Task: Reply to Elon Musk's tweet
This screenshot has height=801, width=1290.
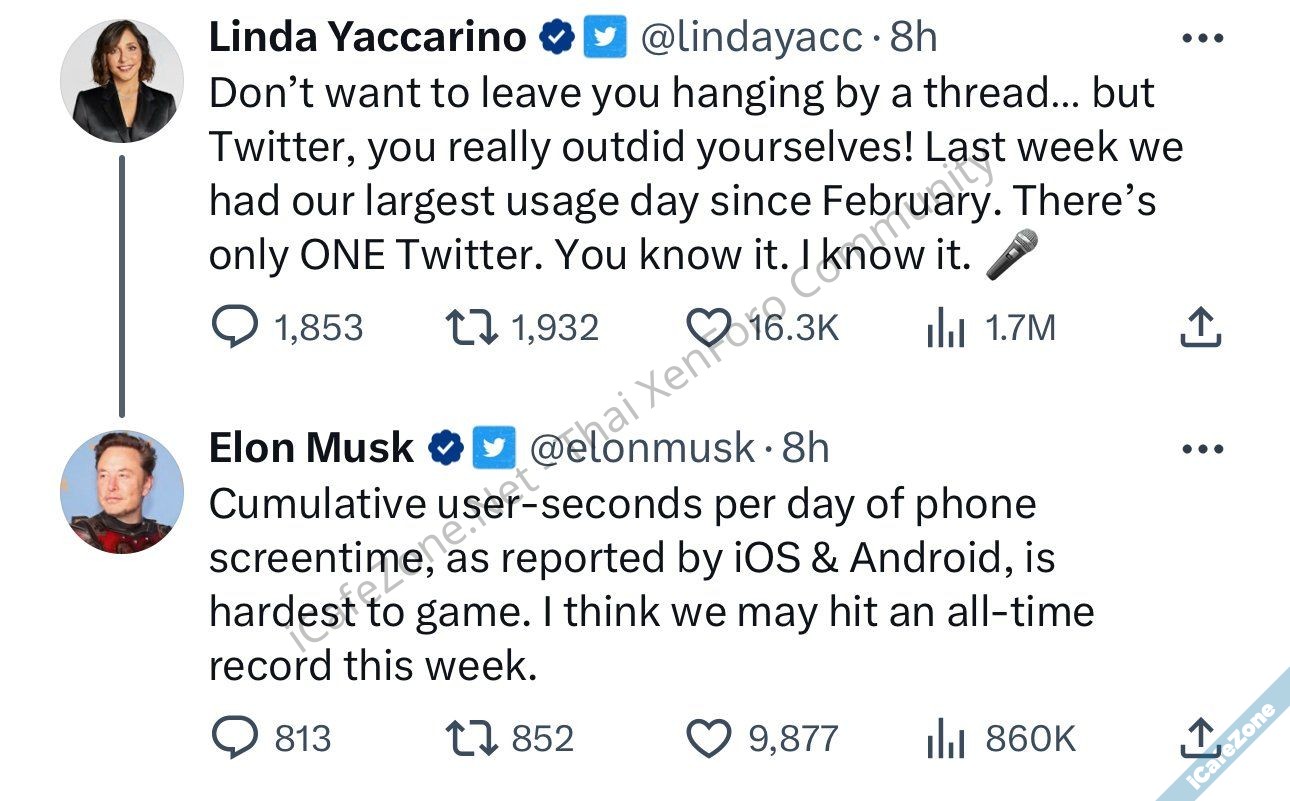Action: 236,739
